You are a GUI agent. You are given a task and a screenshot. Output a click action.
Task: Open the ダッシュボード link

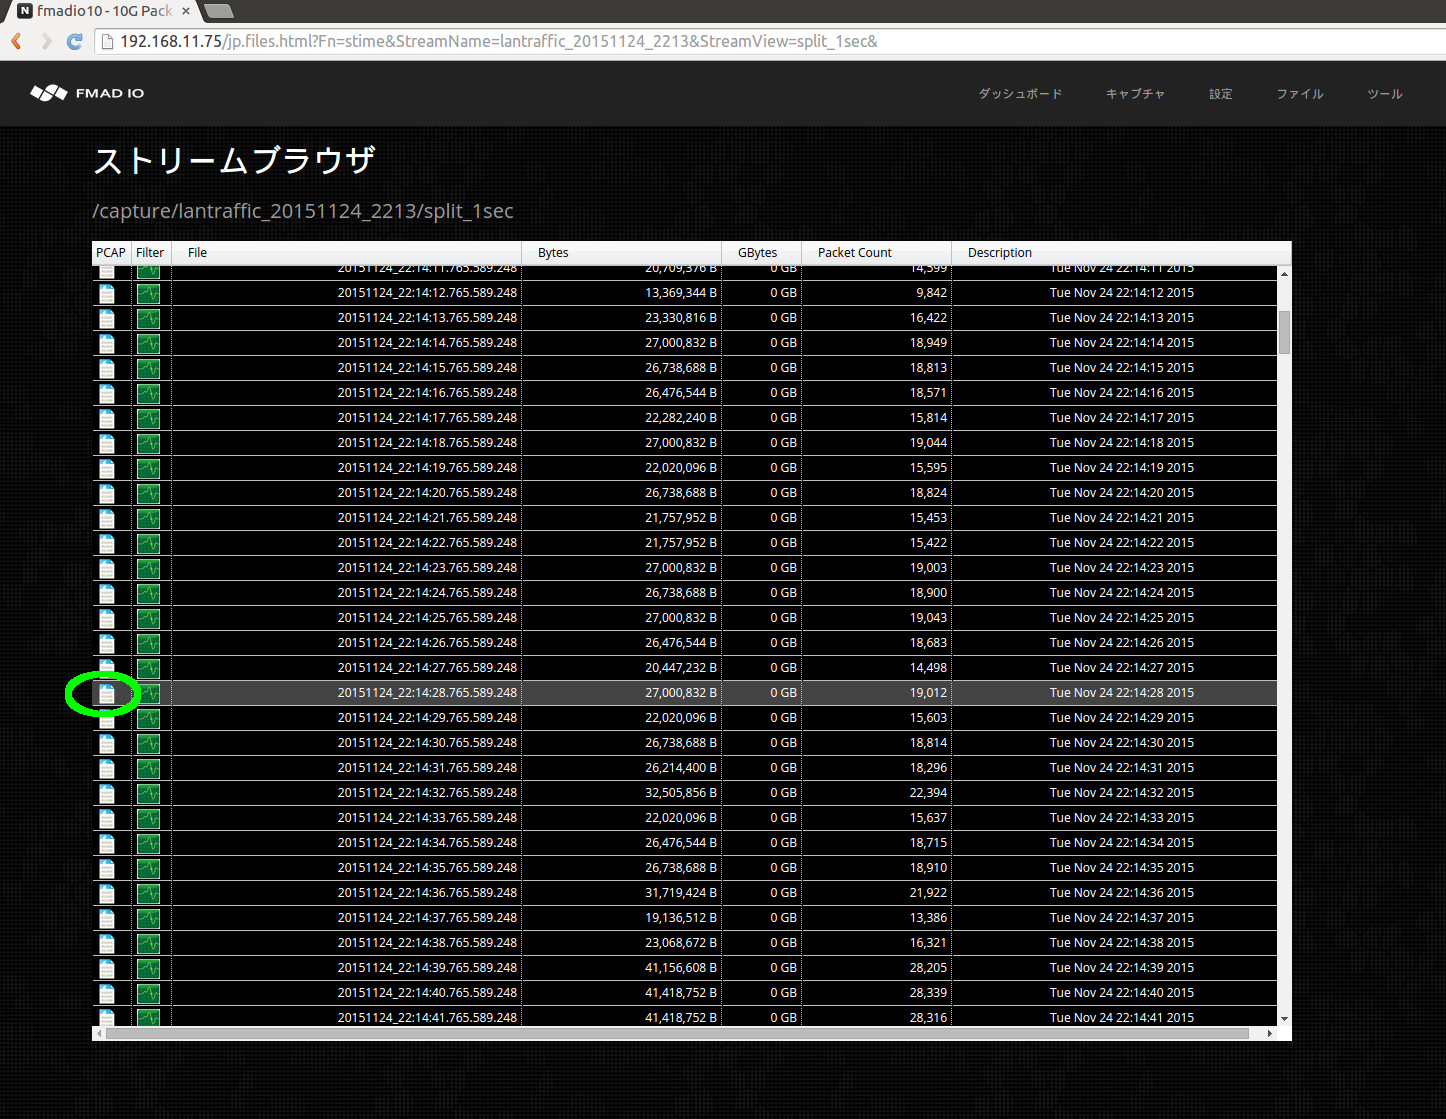point(1020,93)
